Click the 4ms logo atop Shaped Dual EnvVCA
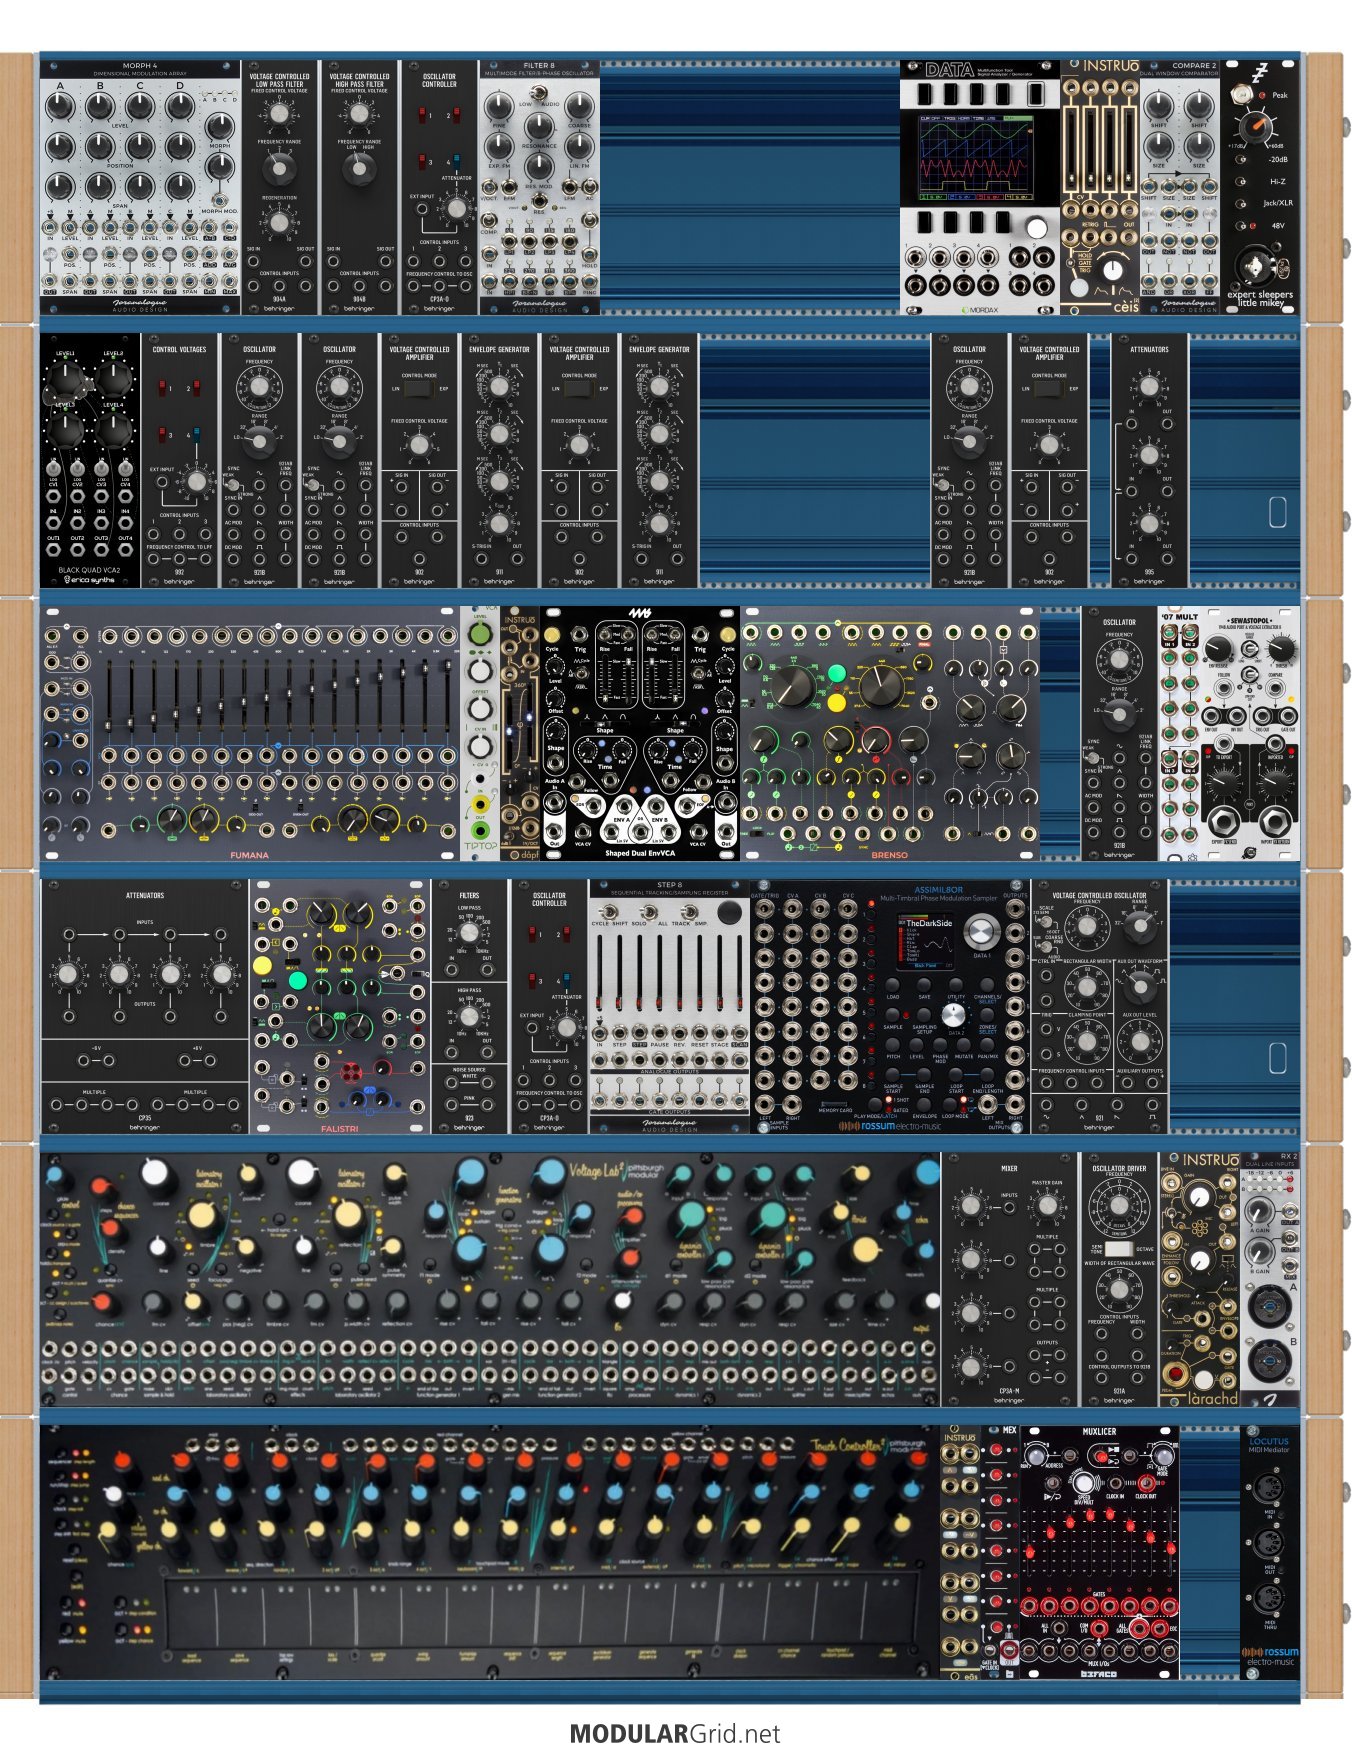This screenshot has height=1755, width=1352. click(x=639, y=613)
